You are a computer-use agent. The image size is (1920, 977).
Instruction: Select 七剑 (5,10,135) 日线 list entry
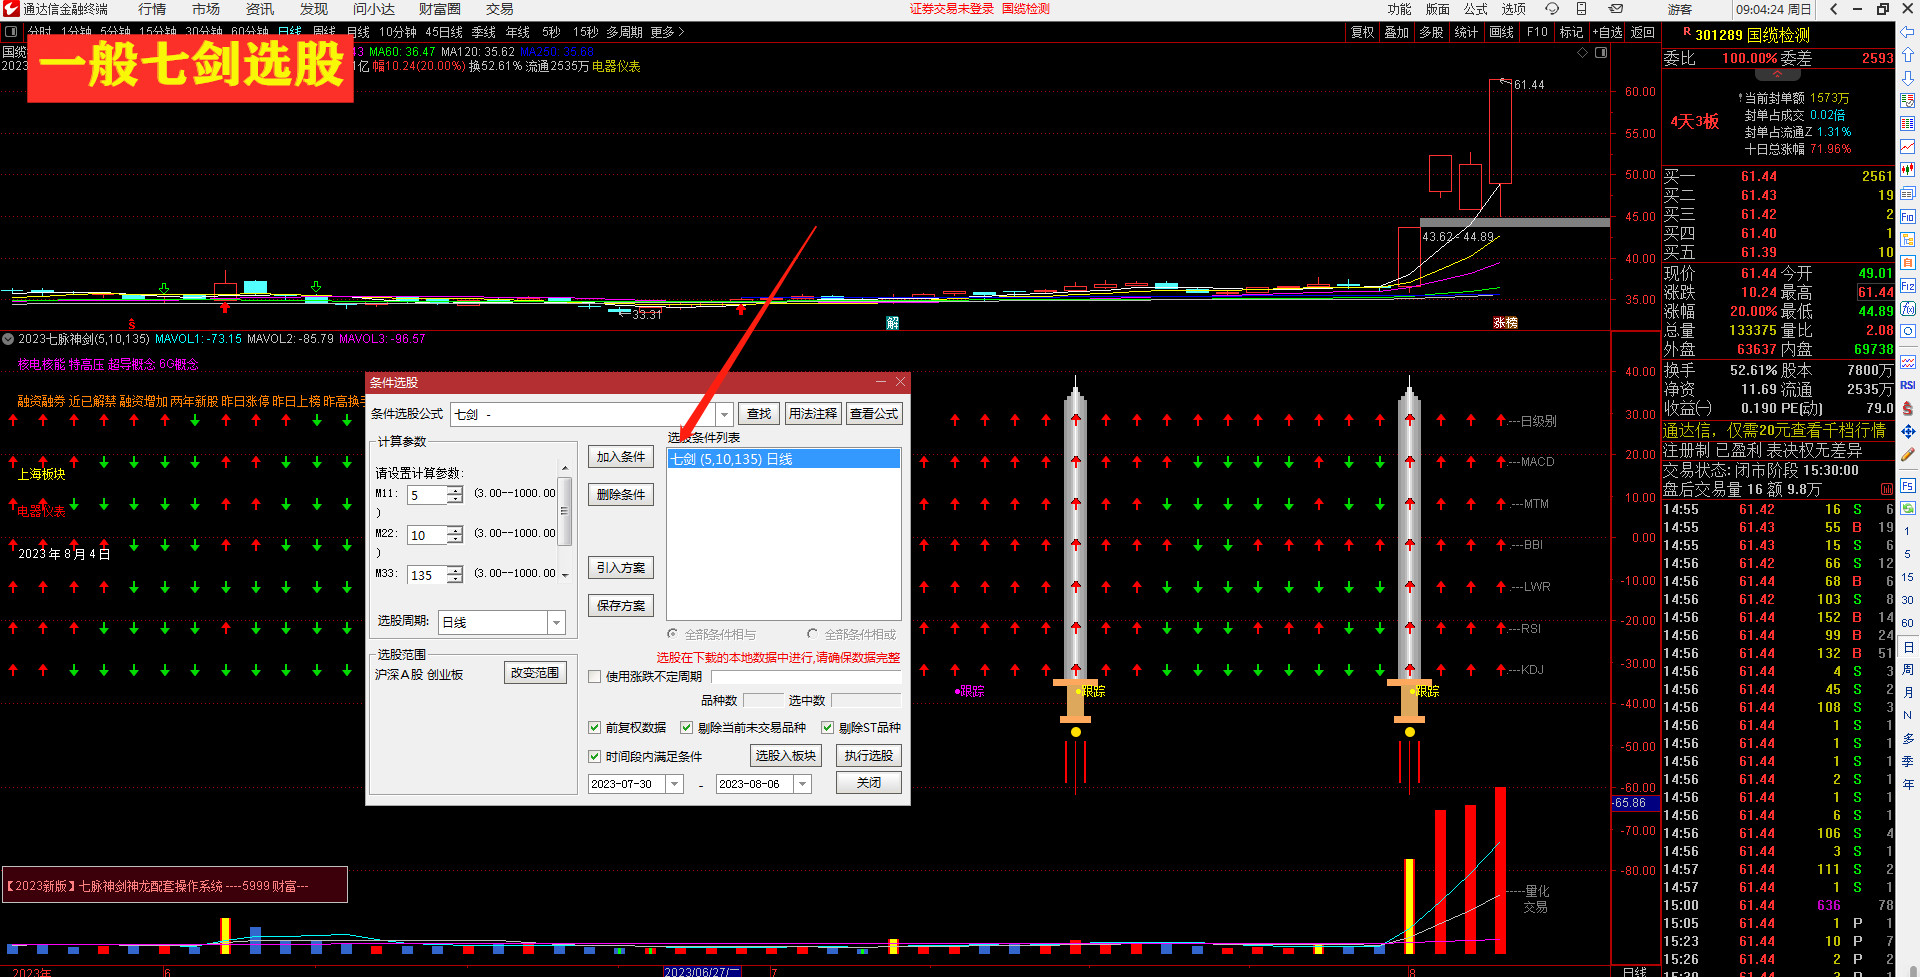click(x=783, y=459)
